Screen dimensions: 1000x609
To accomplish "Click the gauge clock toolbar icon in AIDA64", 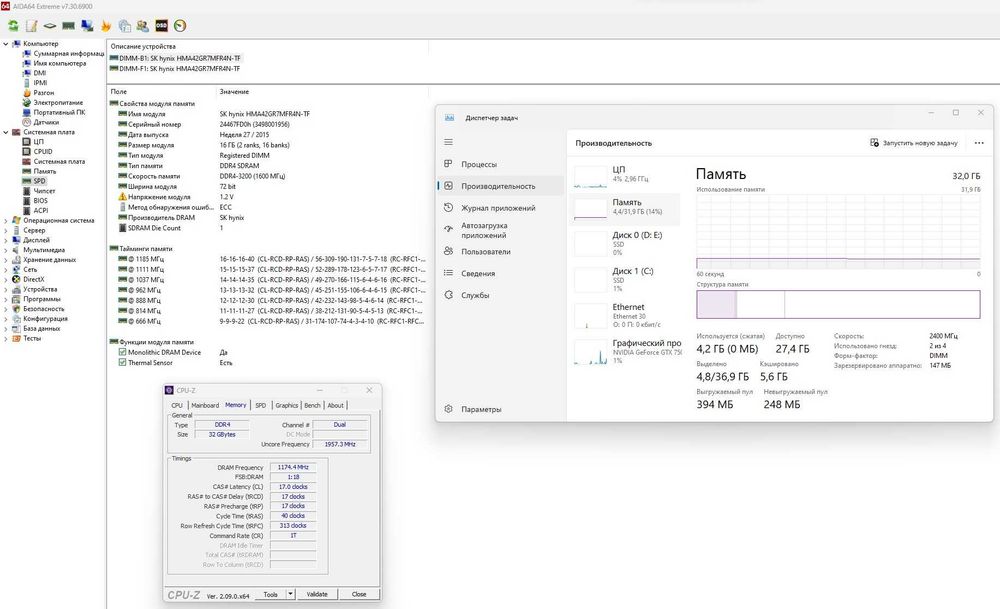I will tap(180, 26).
